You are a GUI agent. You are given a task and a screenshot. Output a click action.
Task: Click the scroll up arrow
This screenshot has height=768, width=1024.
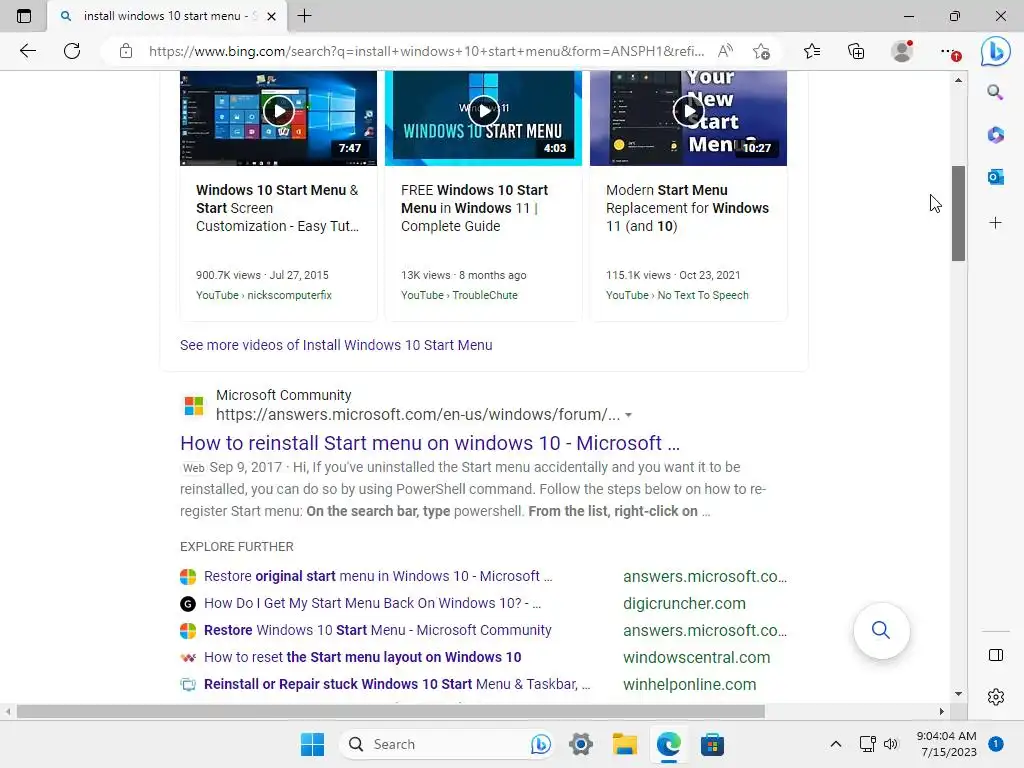958,80
